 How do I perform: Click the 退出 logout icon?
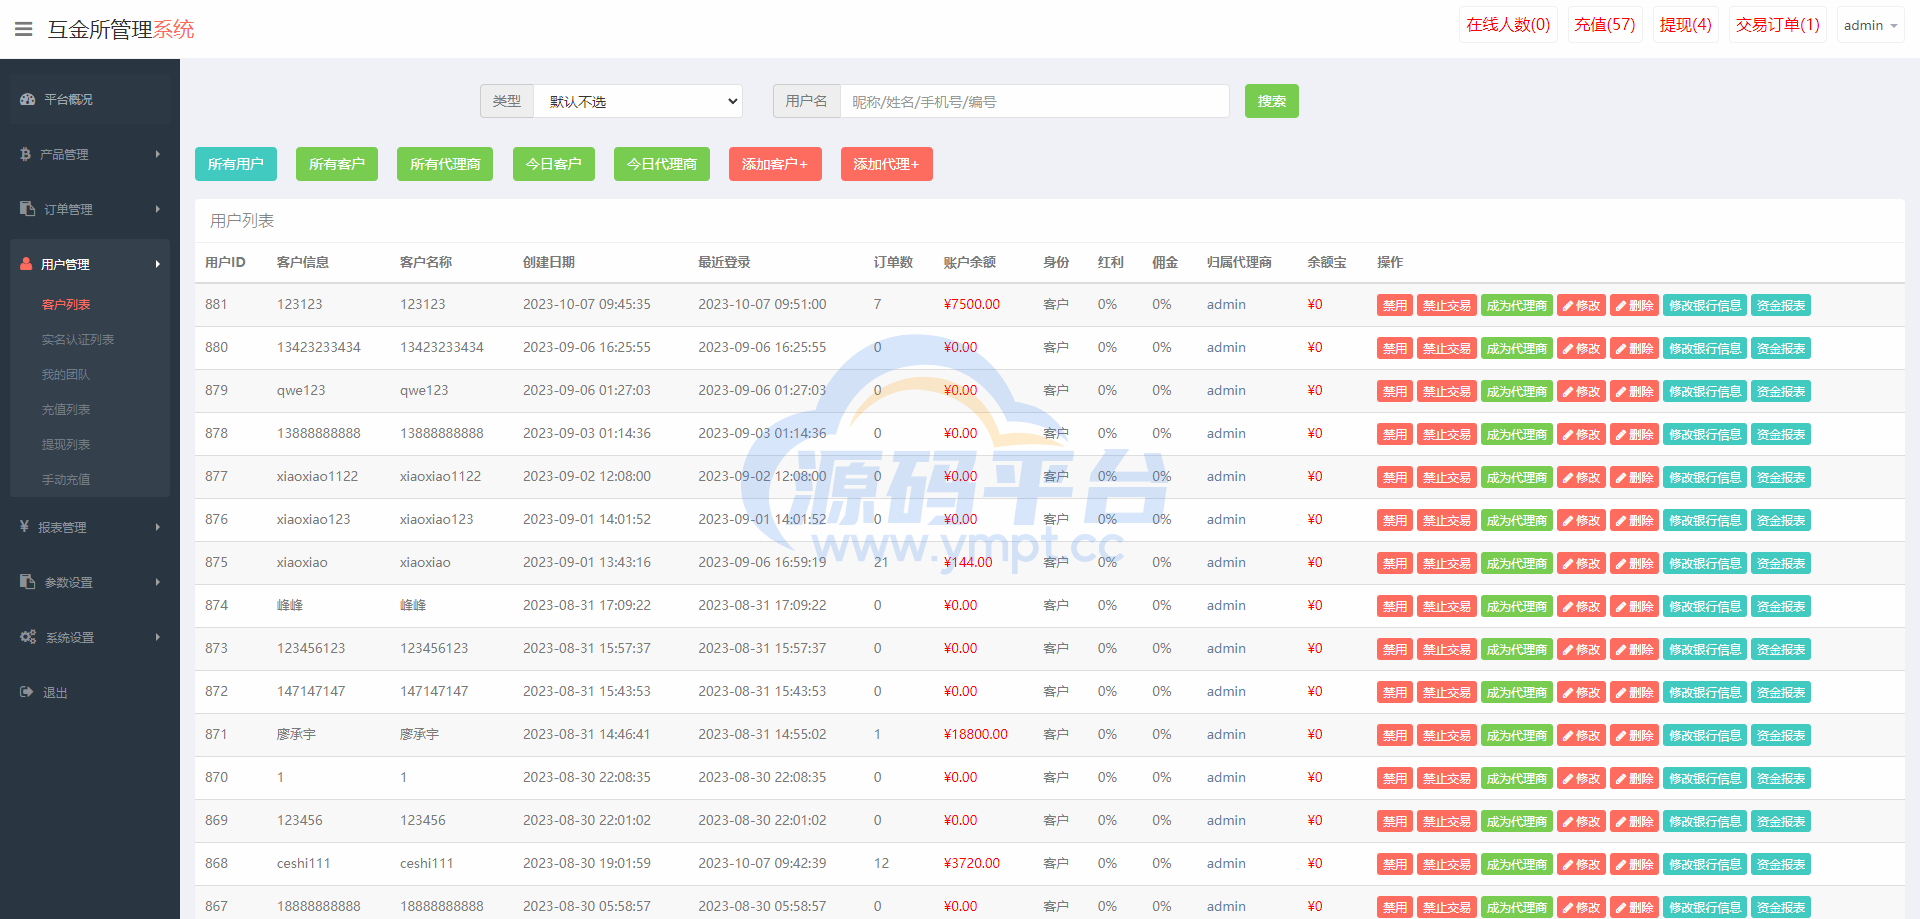coord(27,692)
